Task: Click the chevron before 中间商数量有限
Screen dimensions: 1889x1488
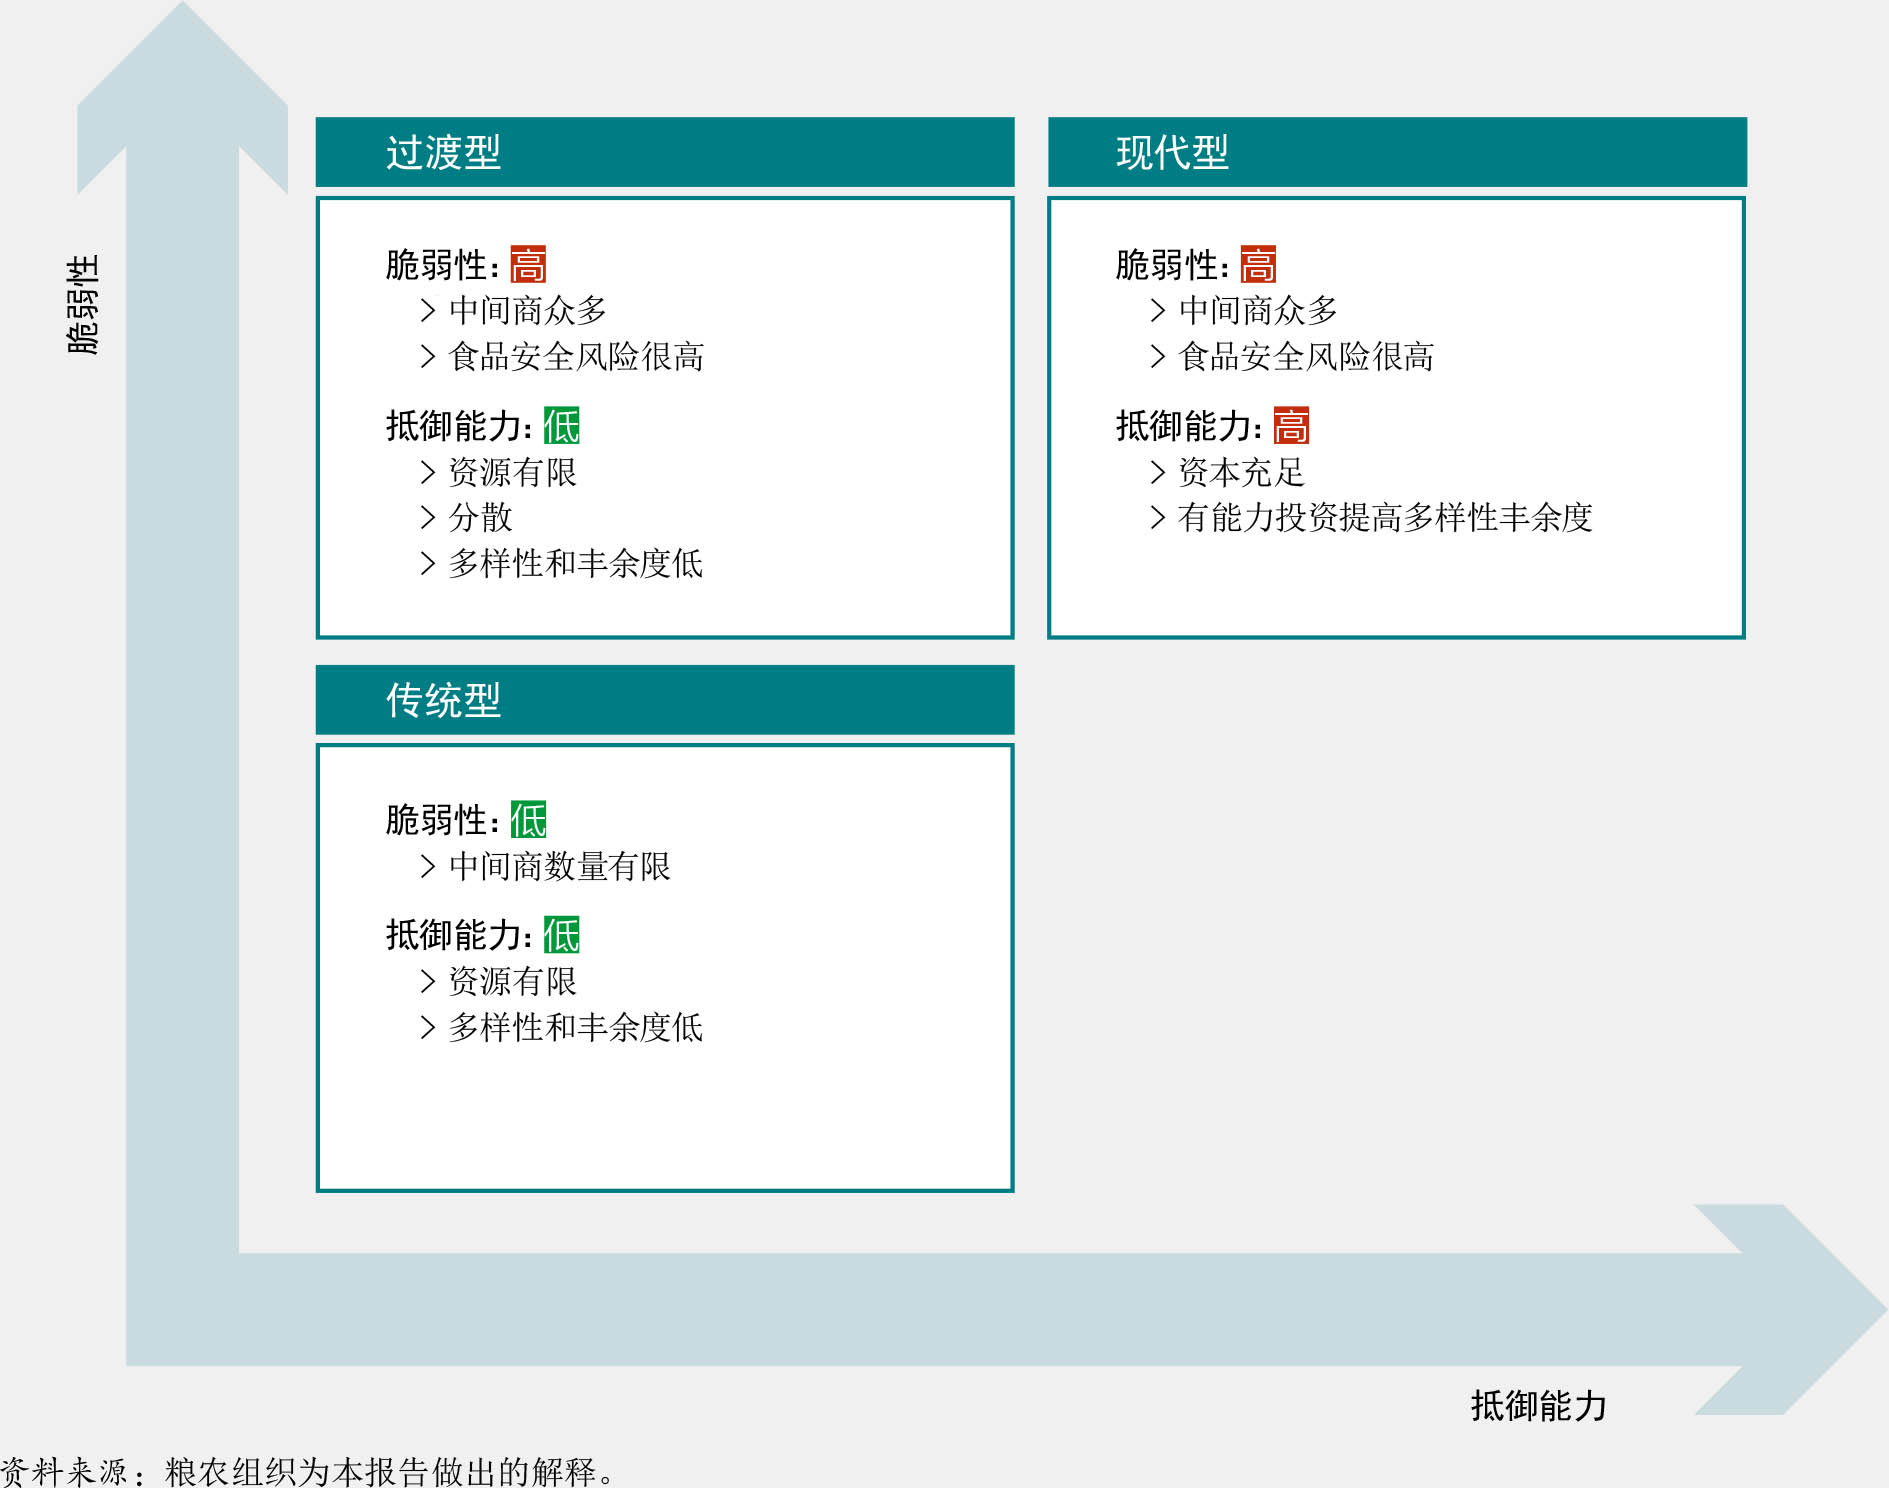Action: click(428, 866)
